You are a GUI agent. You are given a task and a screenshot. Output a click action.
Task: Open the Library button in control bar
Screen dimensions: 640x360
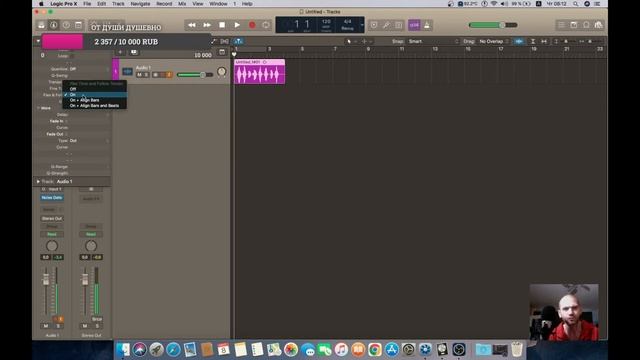point(41,25)
